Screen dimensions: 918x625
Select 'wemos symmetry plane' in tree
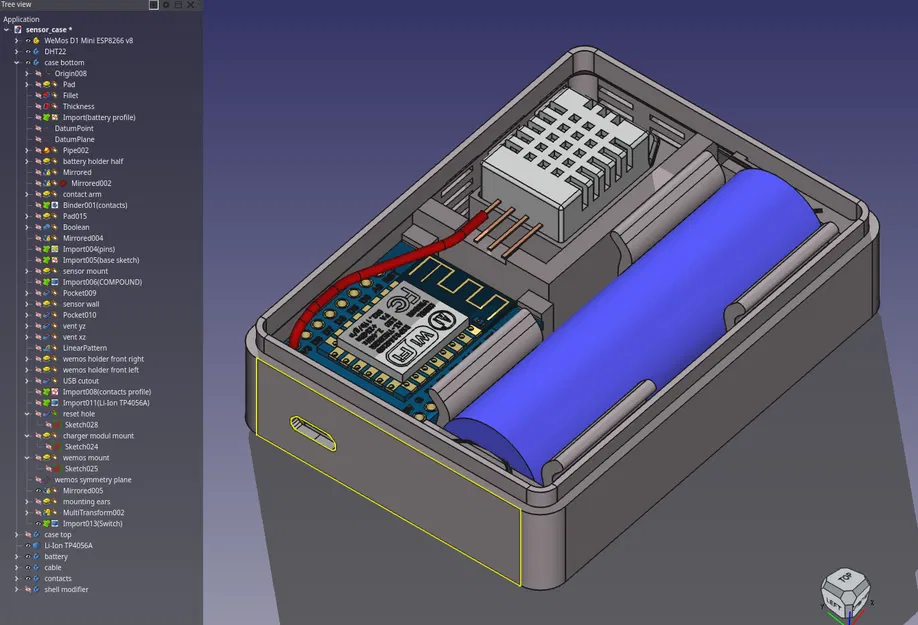click(x=93, y=480)
